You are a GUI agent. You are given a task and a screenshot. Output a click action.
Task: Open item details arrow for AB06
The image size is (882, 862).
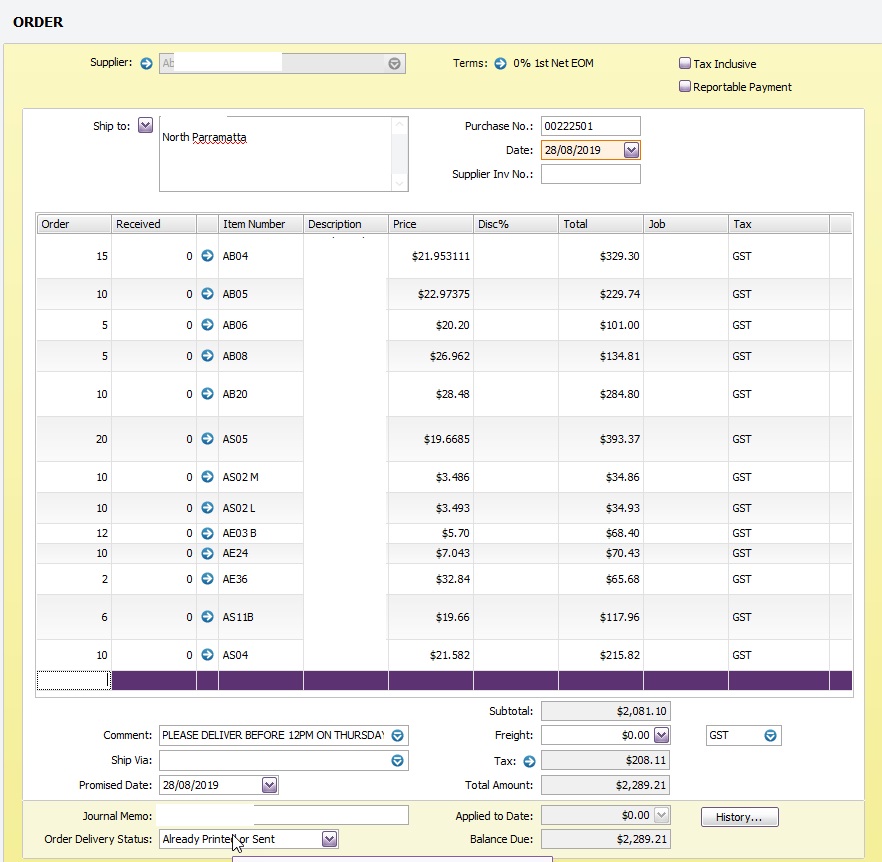coord(208,325)
